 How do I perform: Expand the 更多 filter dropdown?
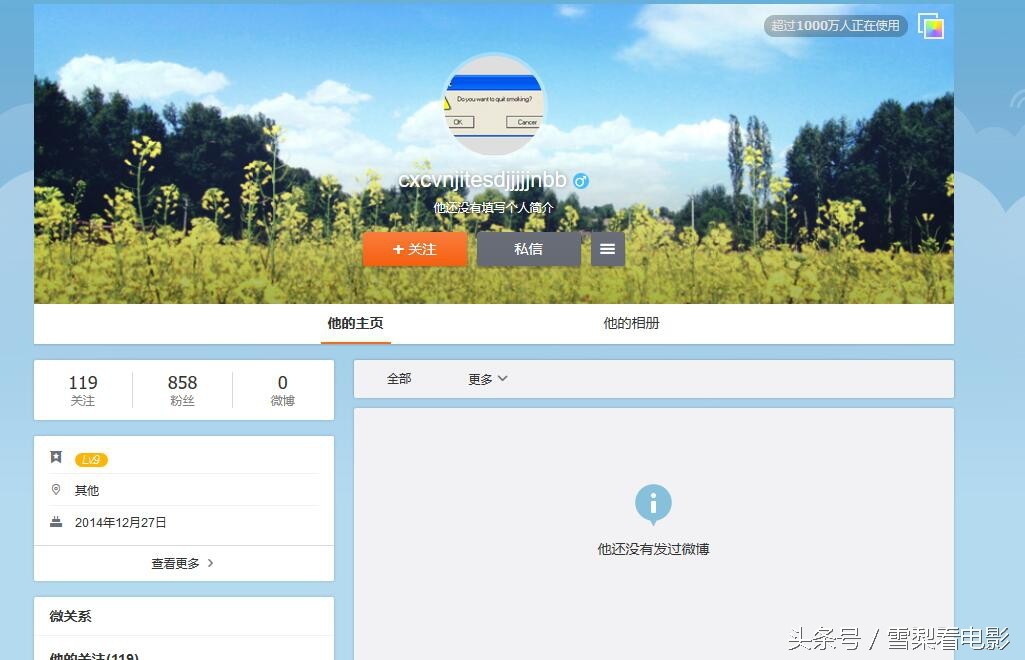[487, 379]
